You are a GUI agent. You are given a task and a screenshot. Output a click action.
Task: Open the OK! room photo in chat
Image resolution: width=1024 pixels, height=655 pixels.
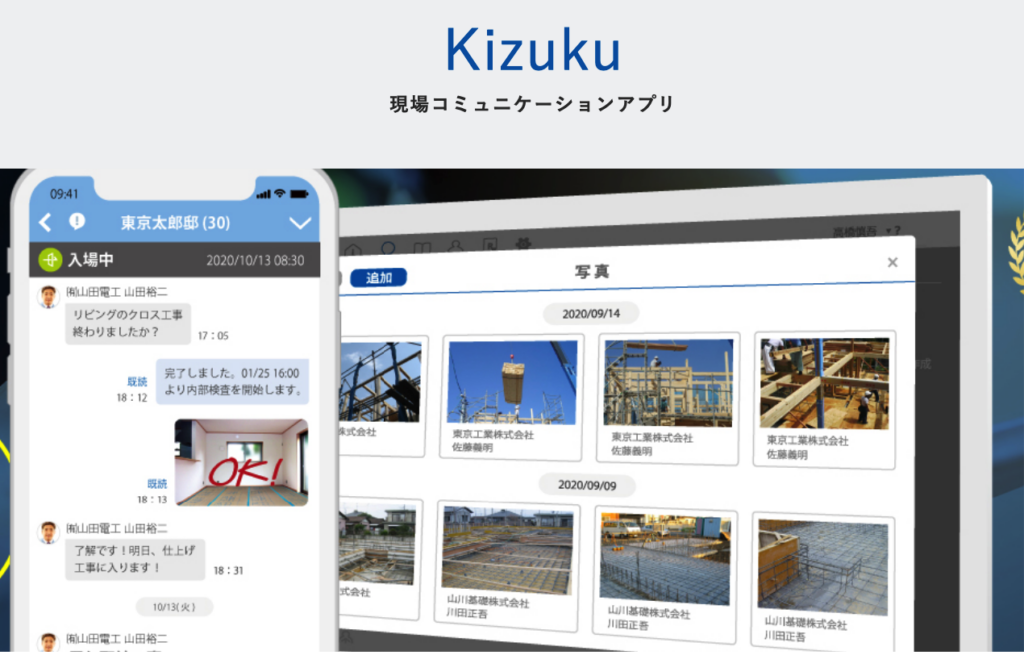pyautogui.click(x=241, y=462)
